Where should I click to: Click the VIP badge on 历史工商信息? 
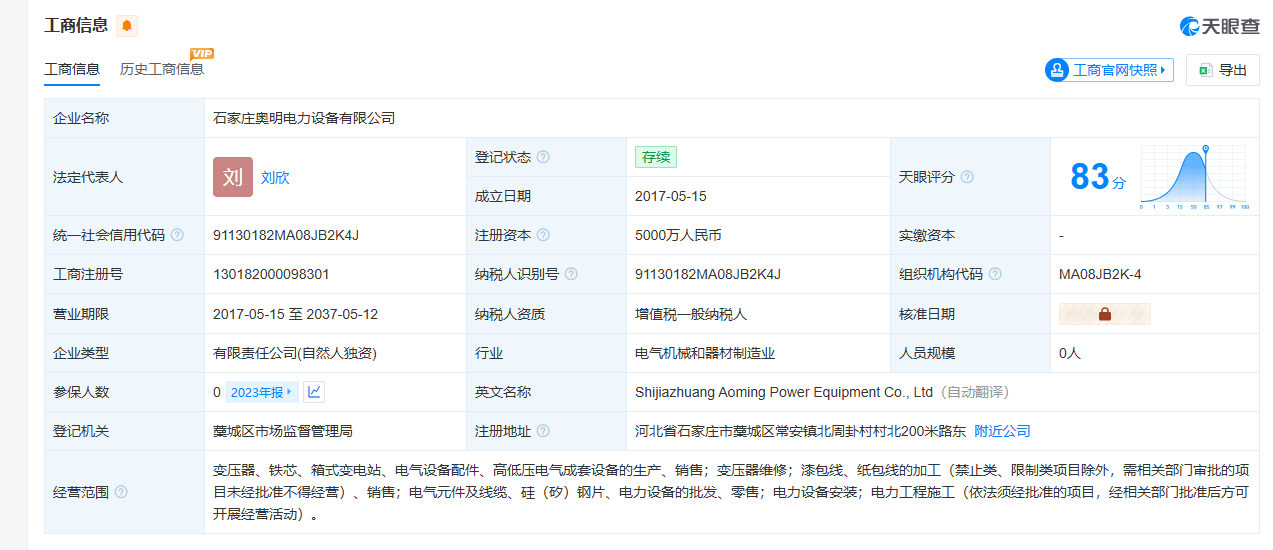[202, 54]
